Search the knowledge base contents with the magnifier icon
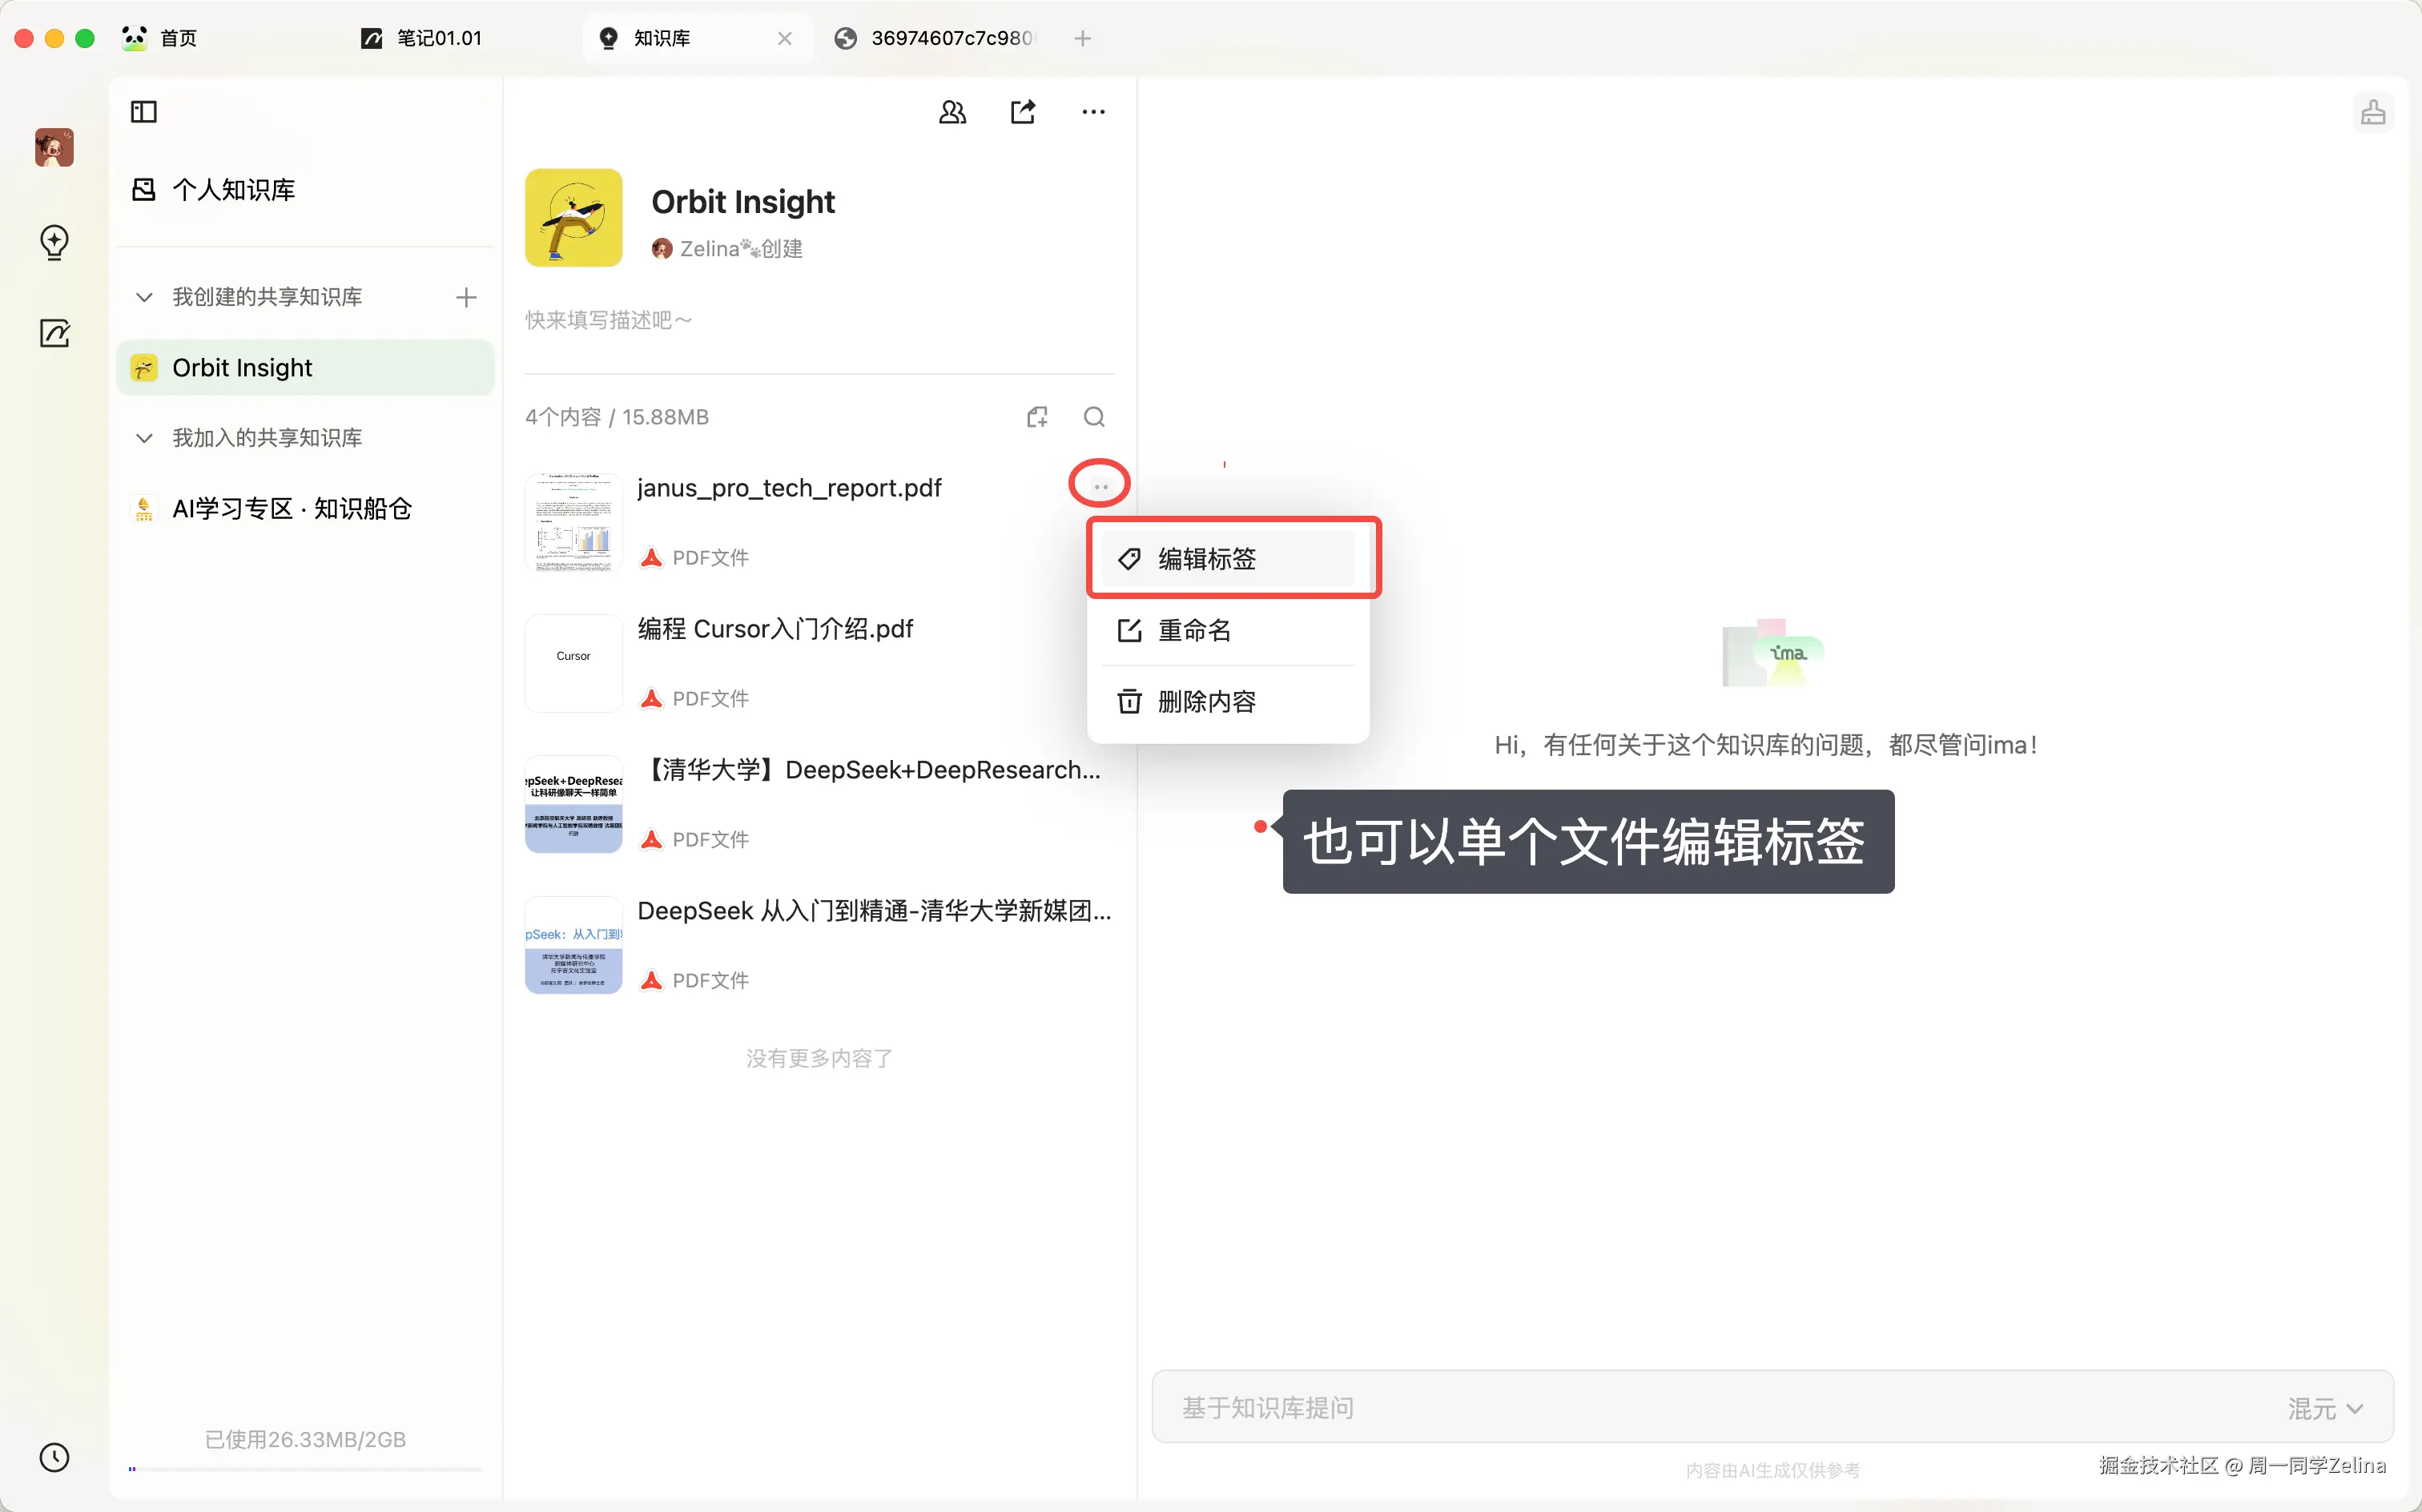 (x=1094, y=416)
